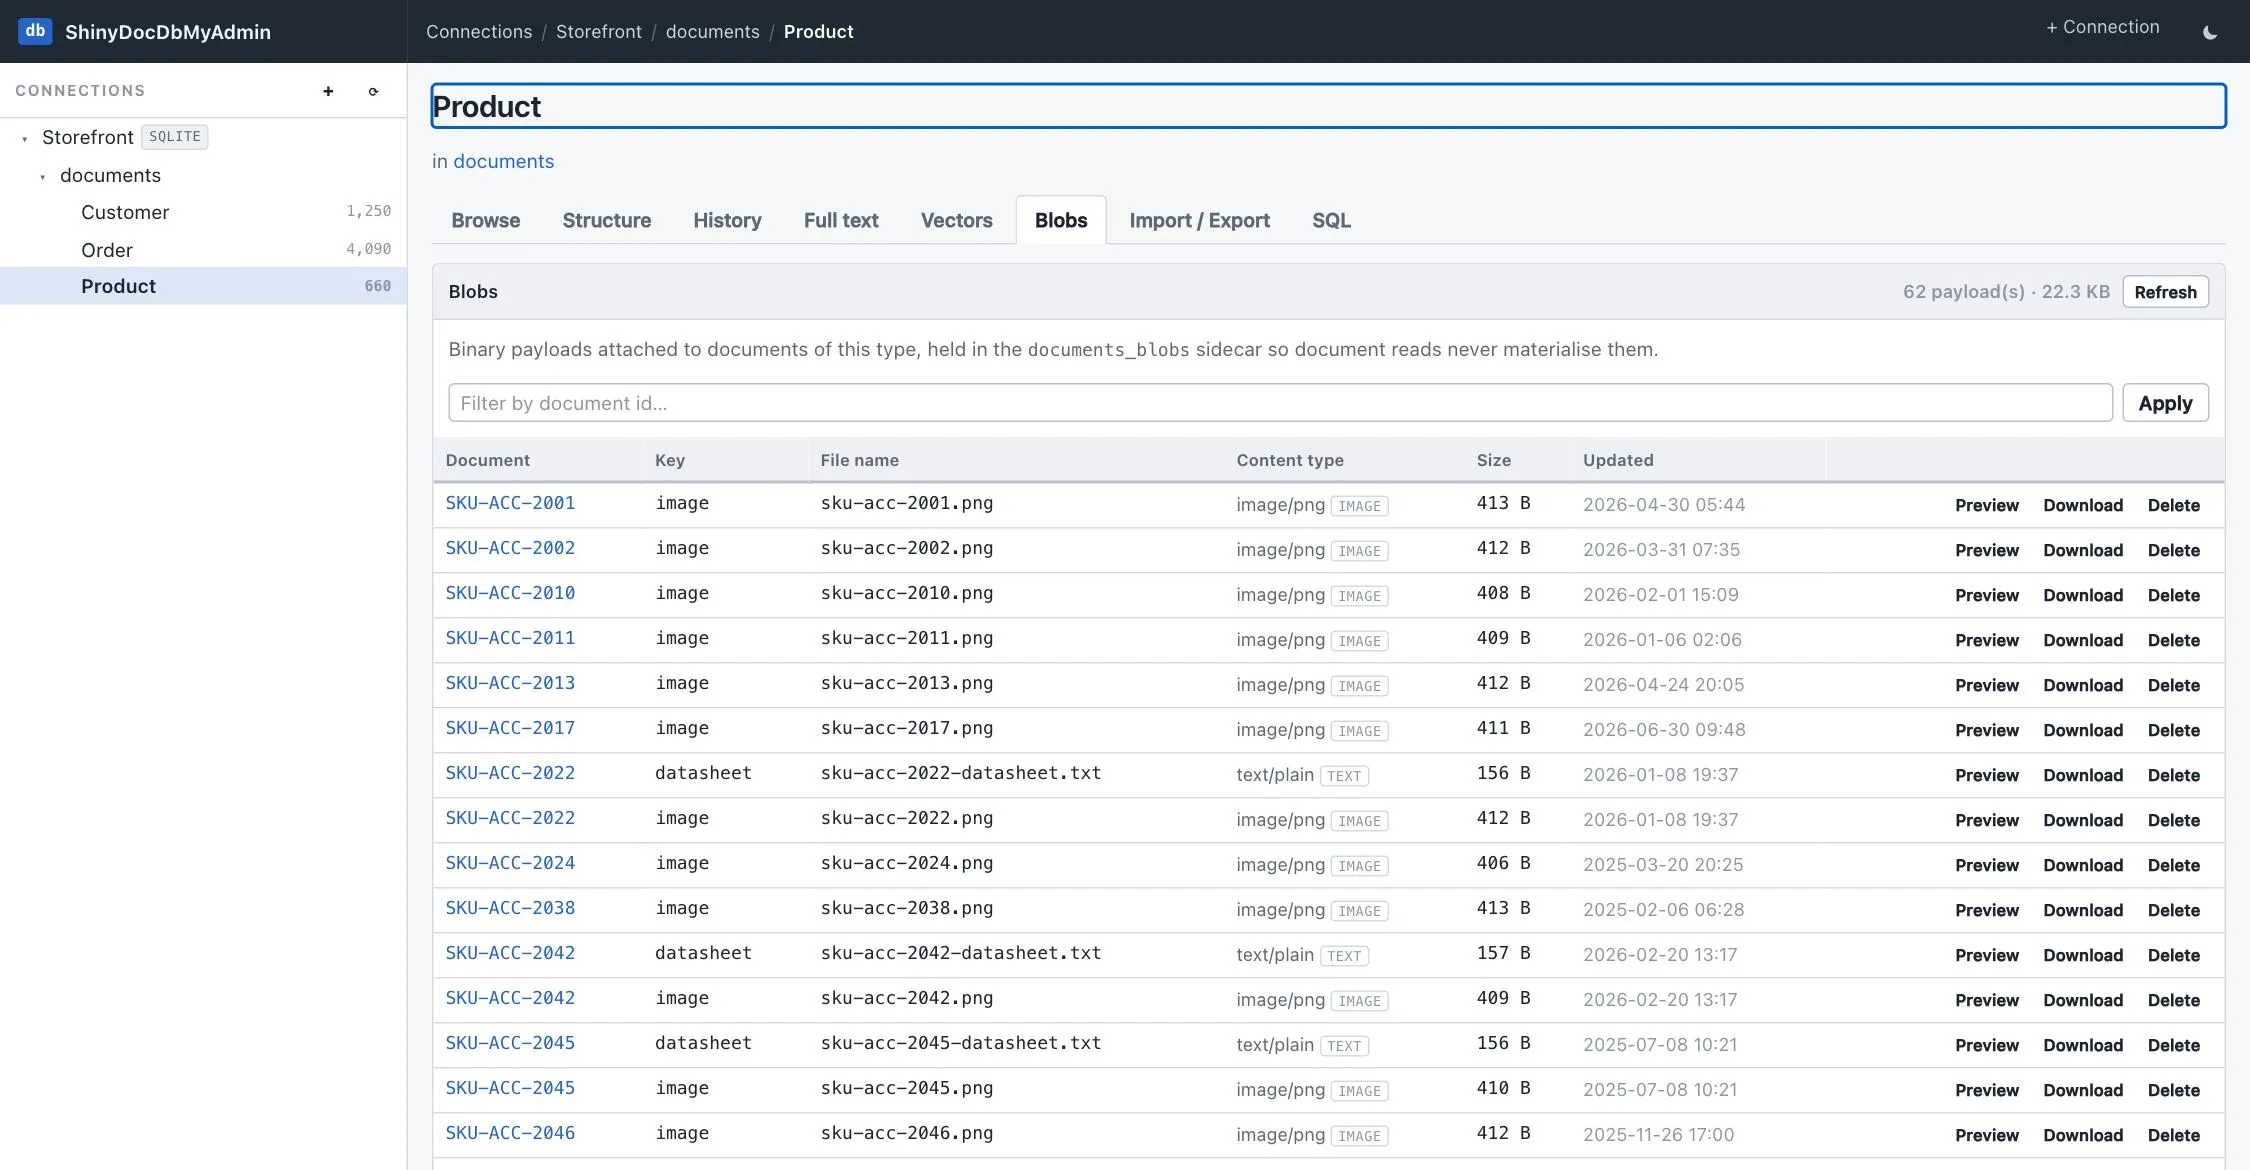Open document SKU-ACC-2038
This screenshot has height=1170, width=2250.
510,908
